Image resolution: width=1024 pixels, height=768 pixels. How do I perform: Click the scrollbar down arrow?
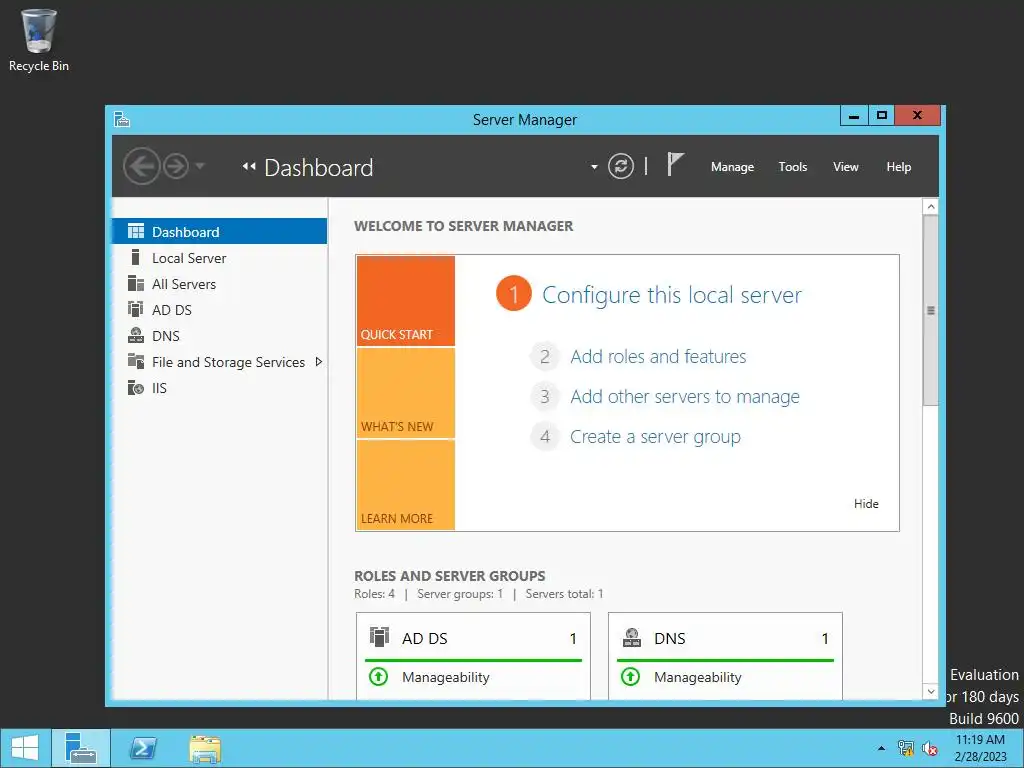(x=931, y=692)
